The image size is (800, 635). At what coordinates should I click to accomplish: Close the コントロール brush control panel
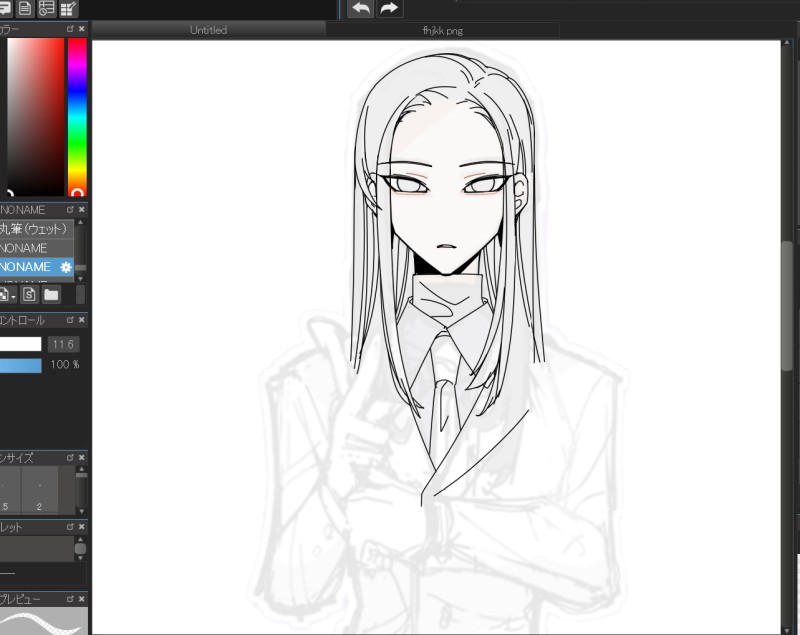pyautogui.click(x=82, y=320)
